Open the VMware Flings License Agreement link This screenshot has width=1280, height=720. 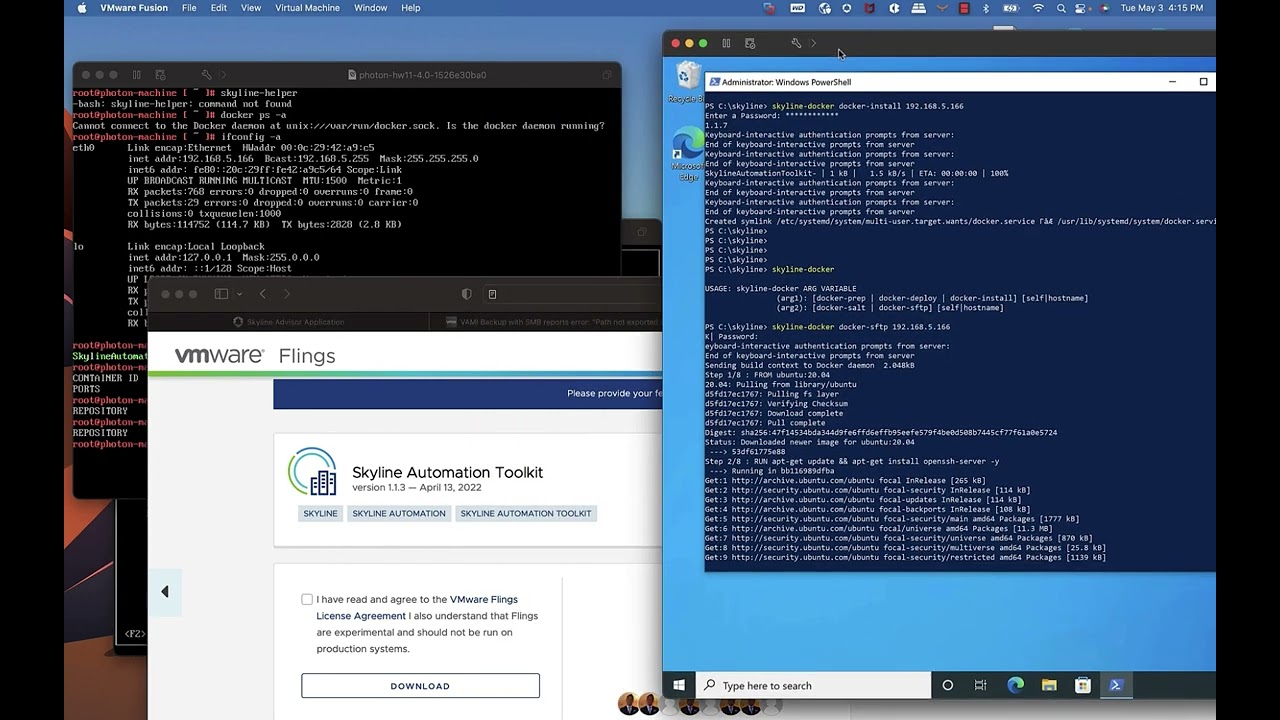417,607
